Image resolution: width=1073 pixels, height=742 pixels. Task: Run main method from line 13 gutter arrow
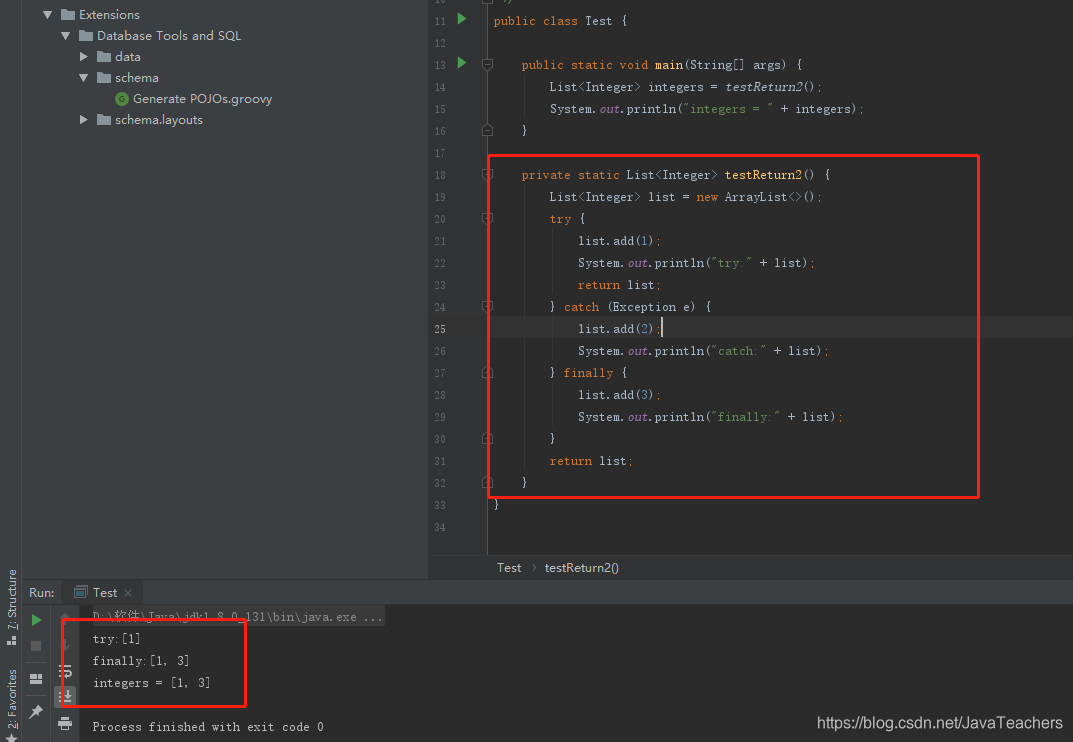[462, 63]
